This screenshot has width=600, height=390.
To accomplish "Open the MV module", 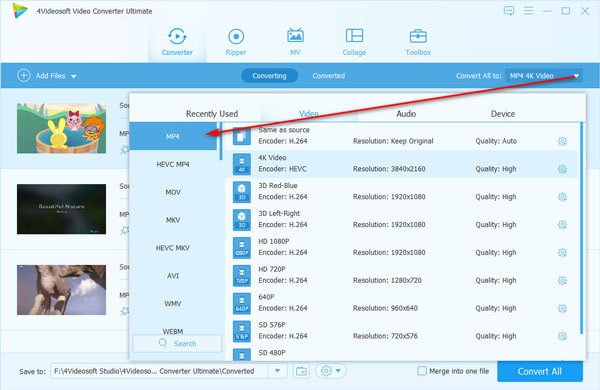I will coord(295,42).
